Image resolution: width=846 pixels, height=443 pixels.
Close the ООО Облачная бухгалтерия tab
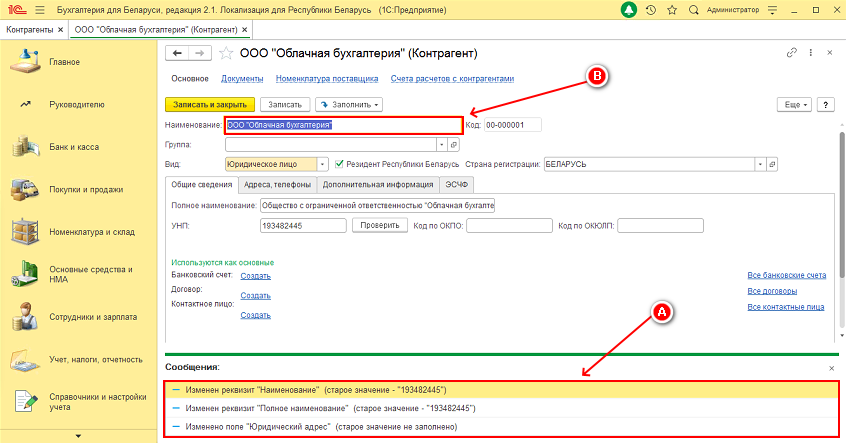click(x=244, y=30)
